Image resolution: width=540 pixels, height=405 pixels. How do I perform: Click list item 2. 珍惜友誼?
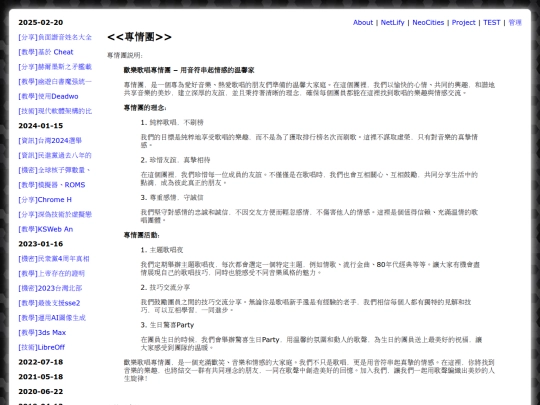pyautogui.click(x=175, y=160)
